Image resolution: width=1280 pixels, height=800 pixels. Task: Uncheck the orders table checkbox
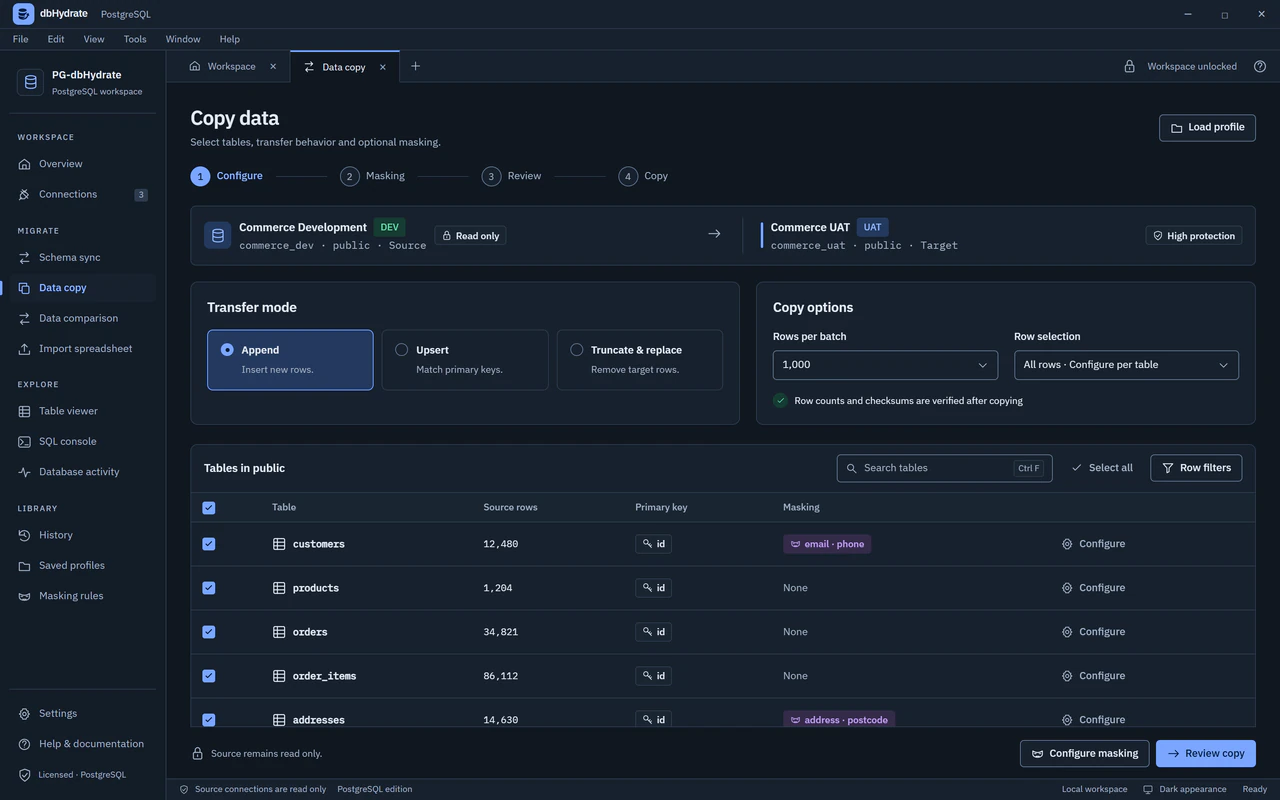point(209,632)
